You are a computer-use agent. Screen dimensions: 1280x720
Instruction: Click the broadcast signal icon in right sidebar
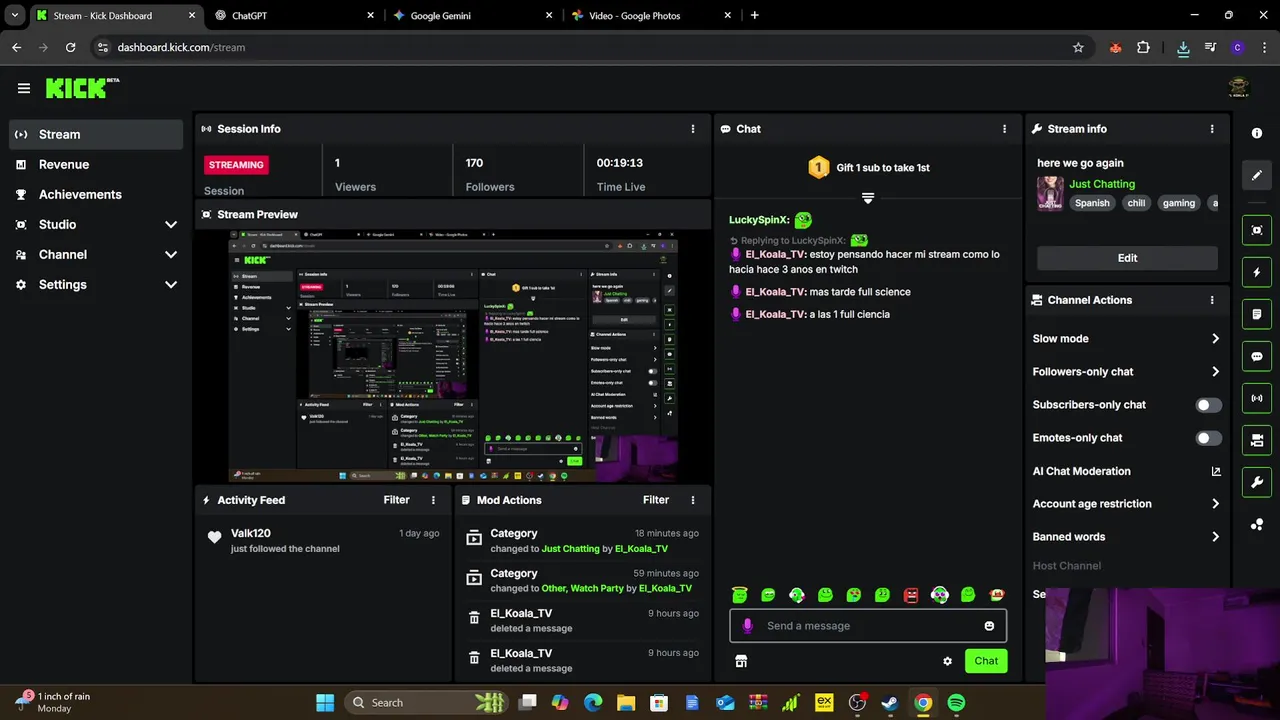[1257, 398]
